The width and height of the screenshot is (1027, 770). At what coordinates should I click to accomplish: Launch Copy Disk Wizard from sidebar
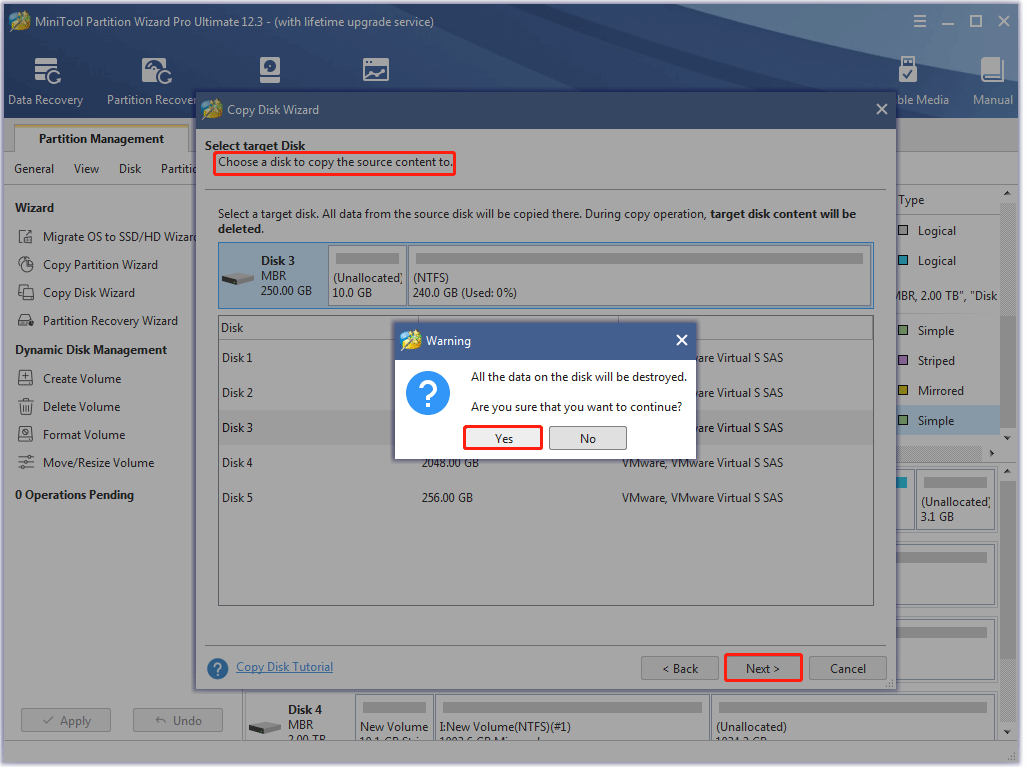tap(77, 294)
